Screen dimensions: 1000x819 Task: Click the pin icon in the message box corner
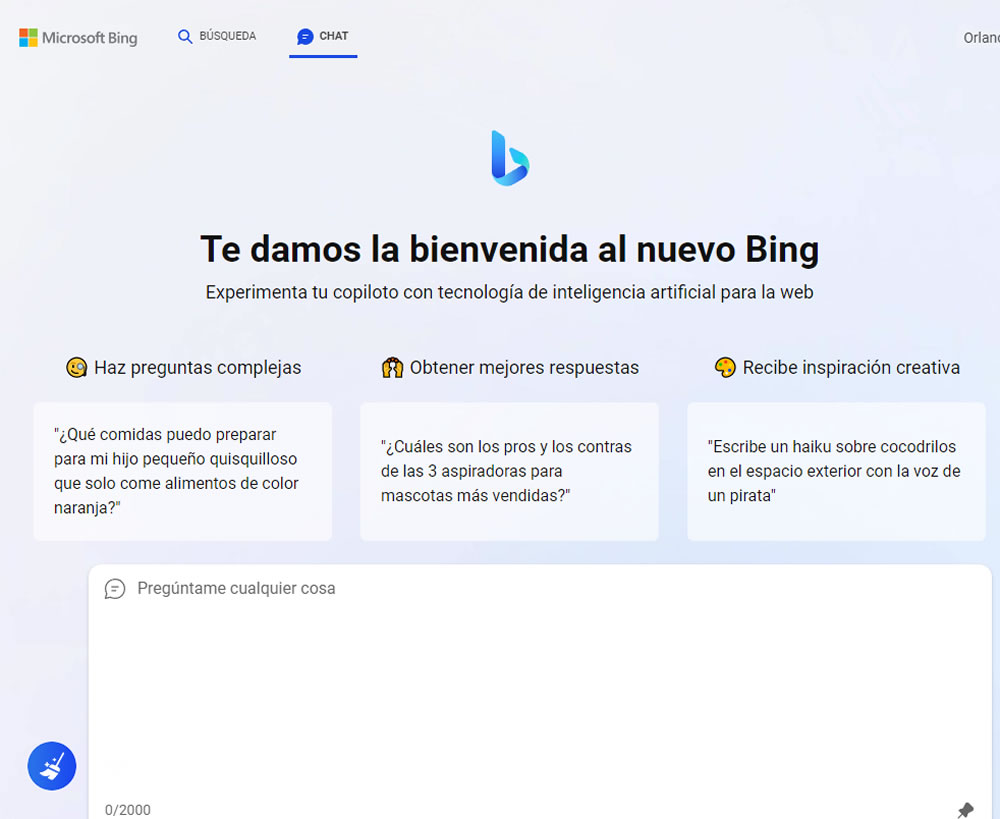(x=965, y=809)
